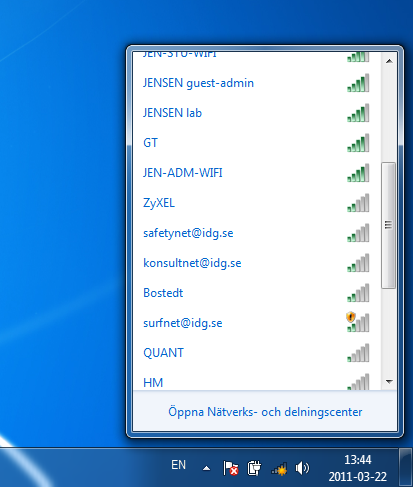
Task: Click the network list scrollbar thumb
Action: click(388, 225)
